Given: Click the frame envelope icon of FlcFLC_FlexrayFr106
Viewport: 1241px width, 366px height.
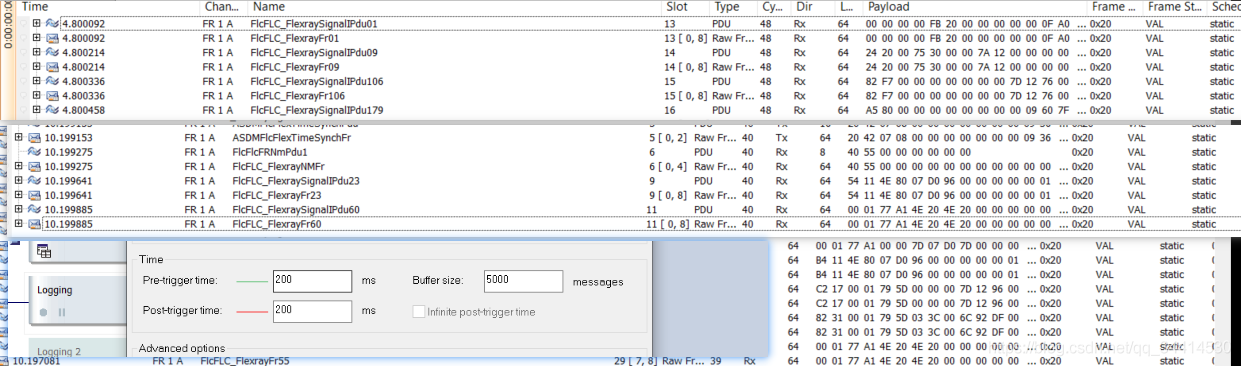Looking at the screenshot, I should coord(52,95).
